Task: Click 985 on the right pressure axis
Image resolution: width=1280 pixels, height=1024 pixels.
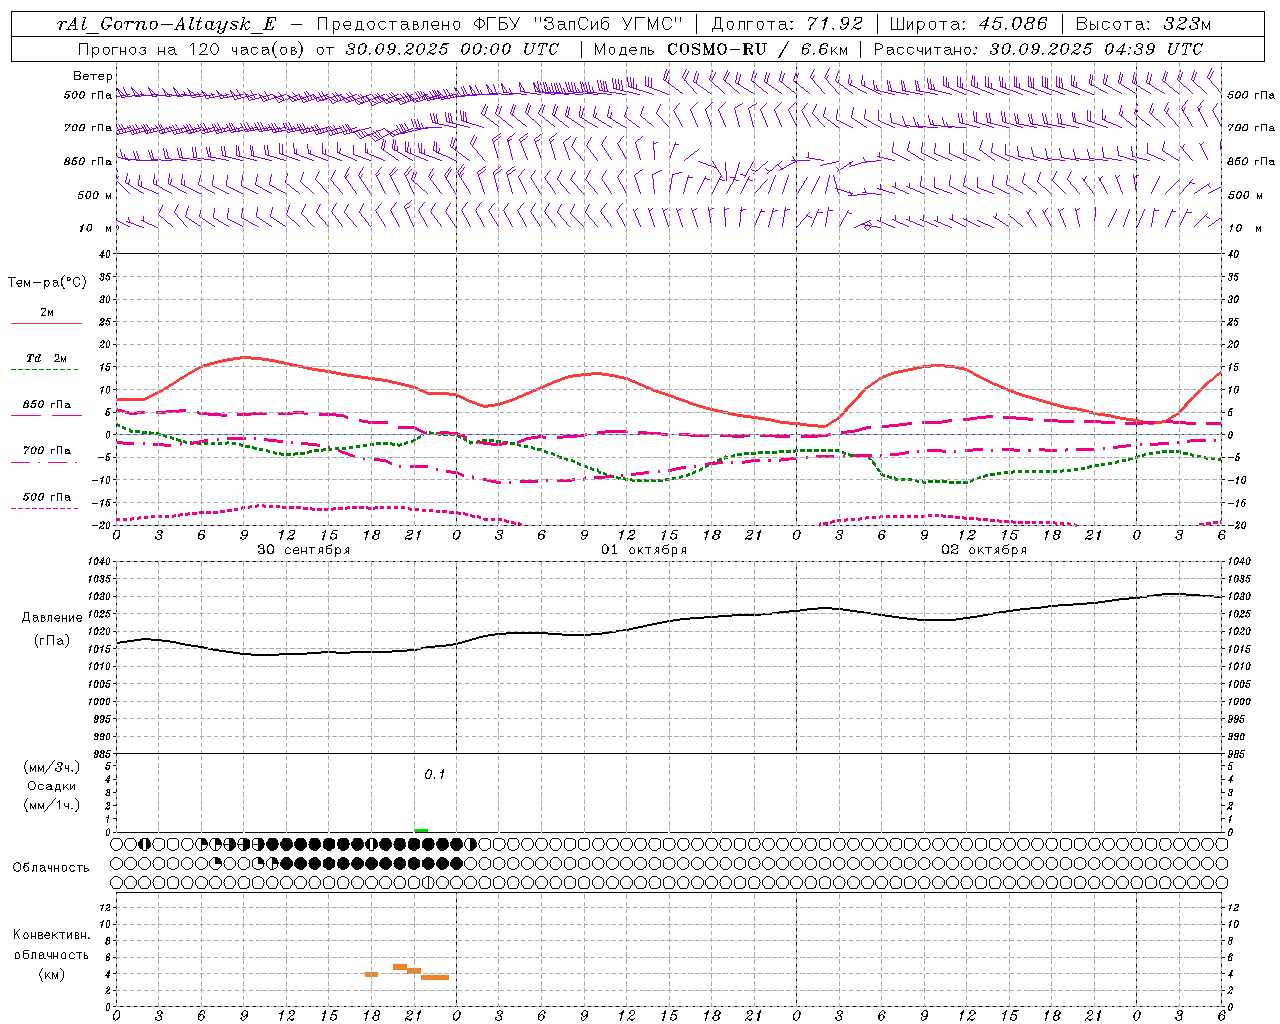Action: tap(1238, 754)
